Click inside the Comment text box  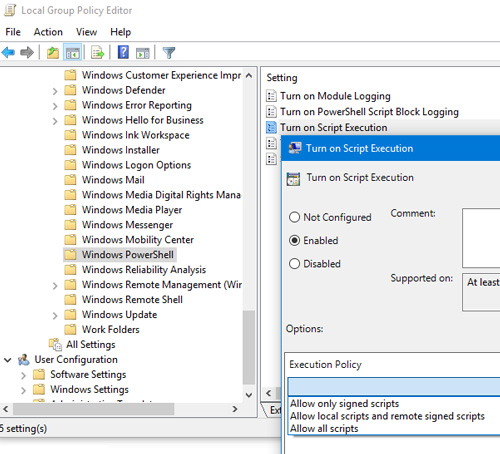(481, 238)
